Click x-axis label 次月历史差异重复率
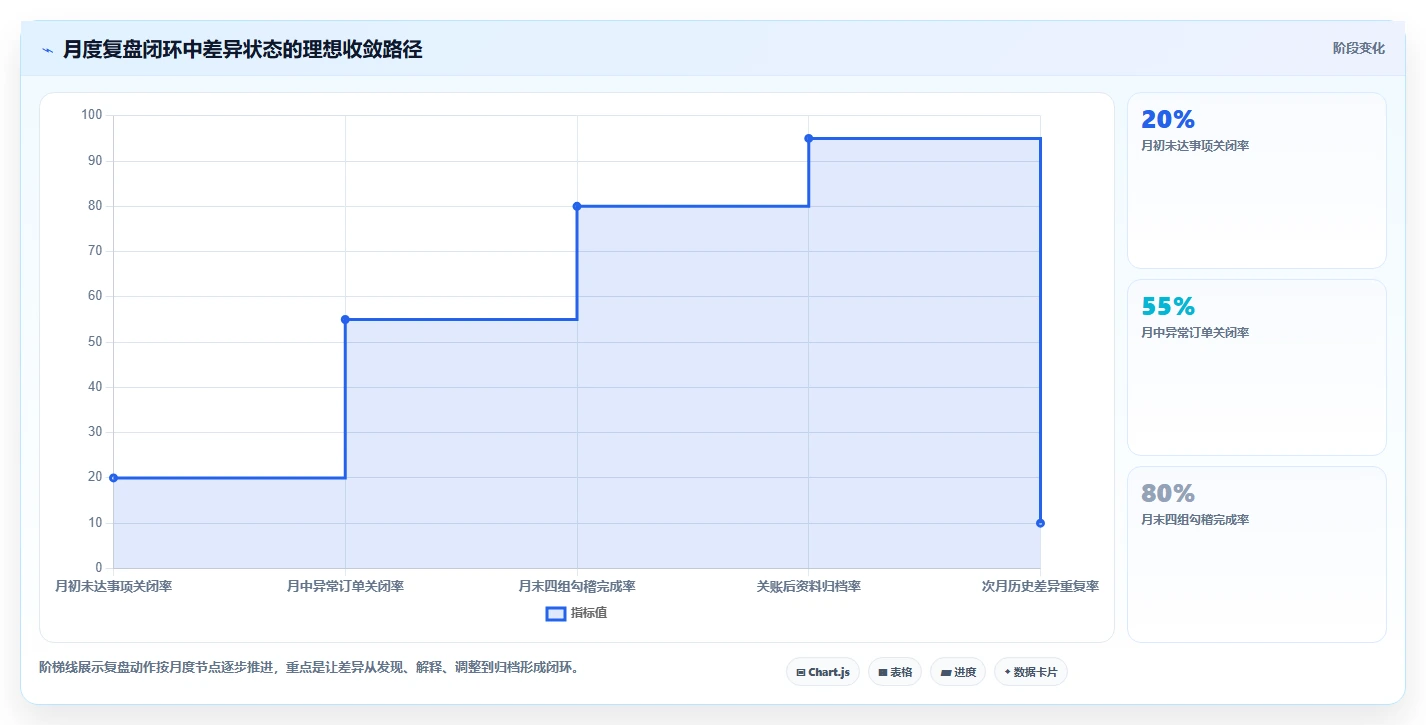The width and height of the screenshot is (1426, 725). pyautogui.click(x=1040, y=586)
